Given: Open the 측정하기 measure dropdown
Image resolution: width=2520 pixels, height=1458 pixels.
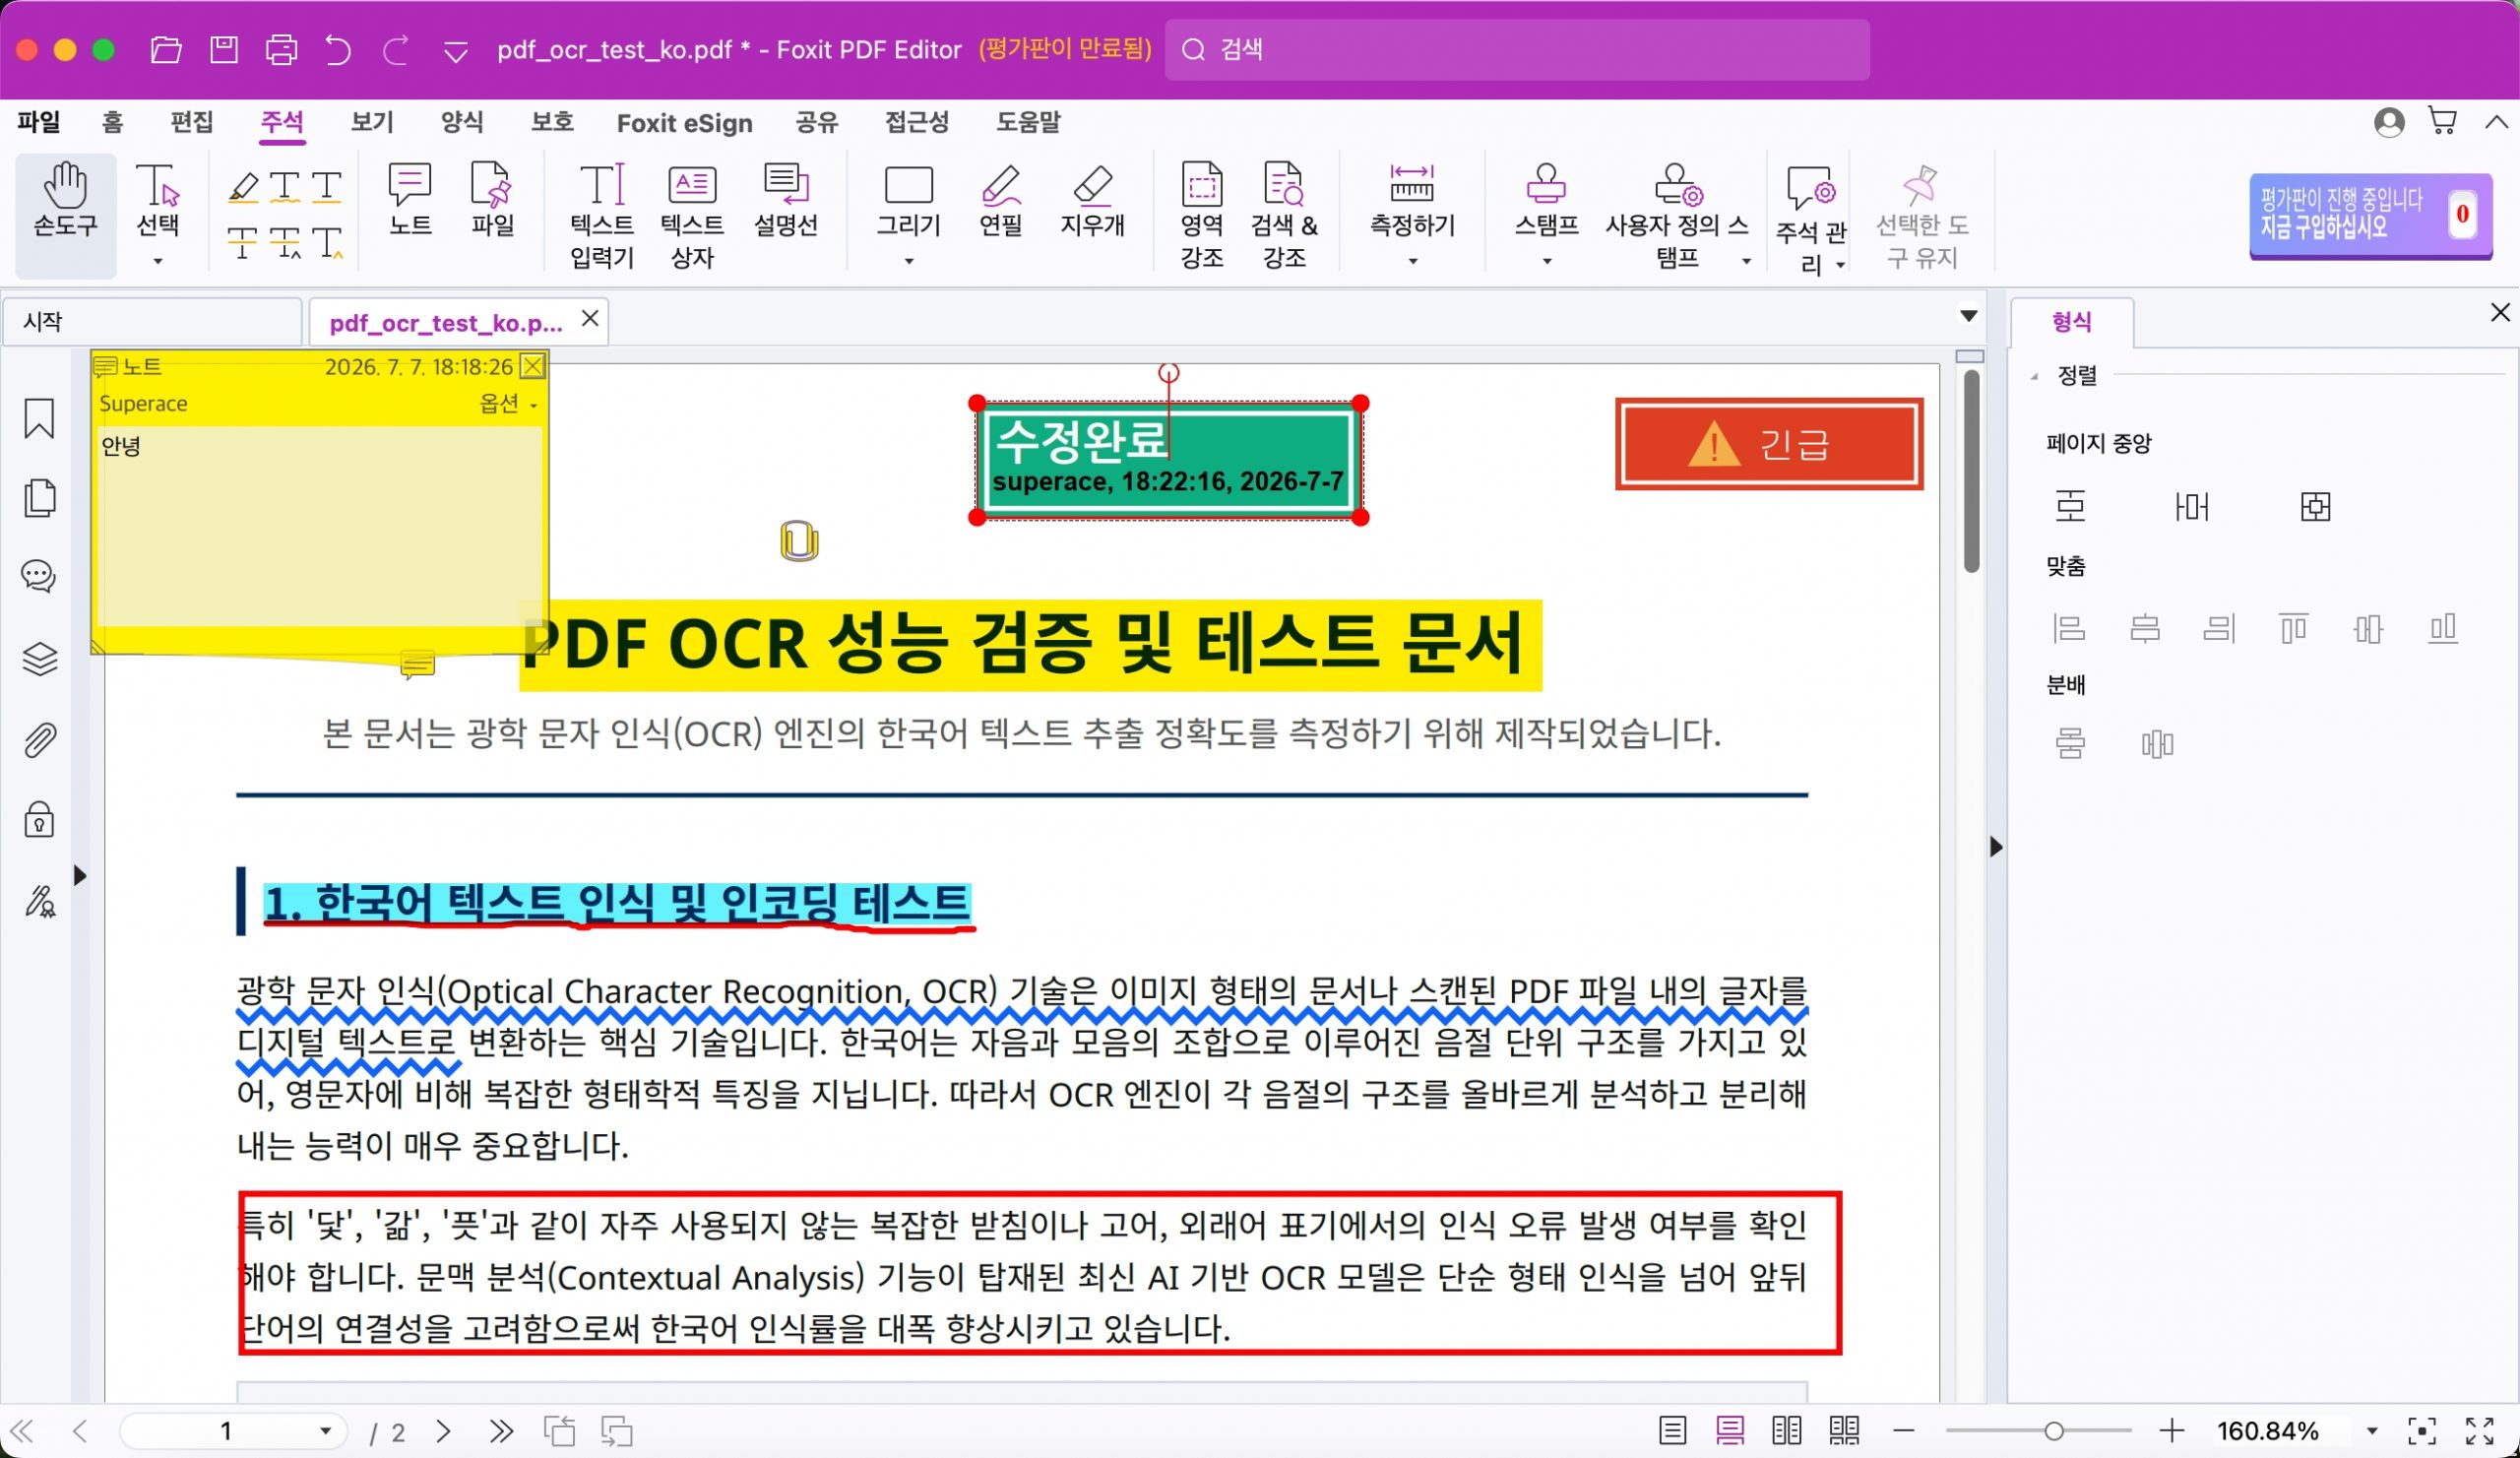Looking at the screenshot, I should (1412, 261).
